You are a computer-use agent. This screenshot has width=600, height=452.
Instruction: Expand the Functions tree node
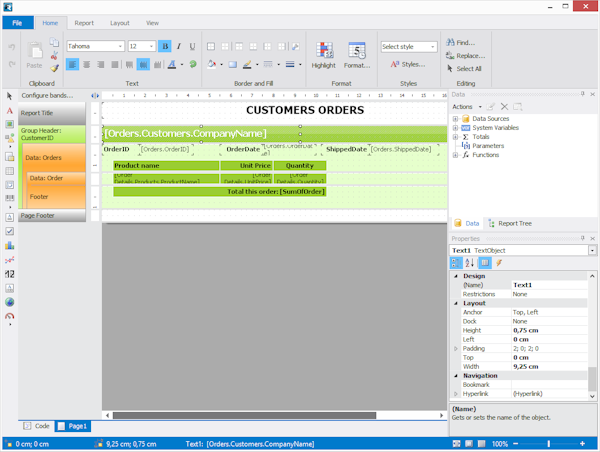[x=455, y=155]
